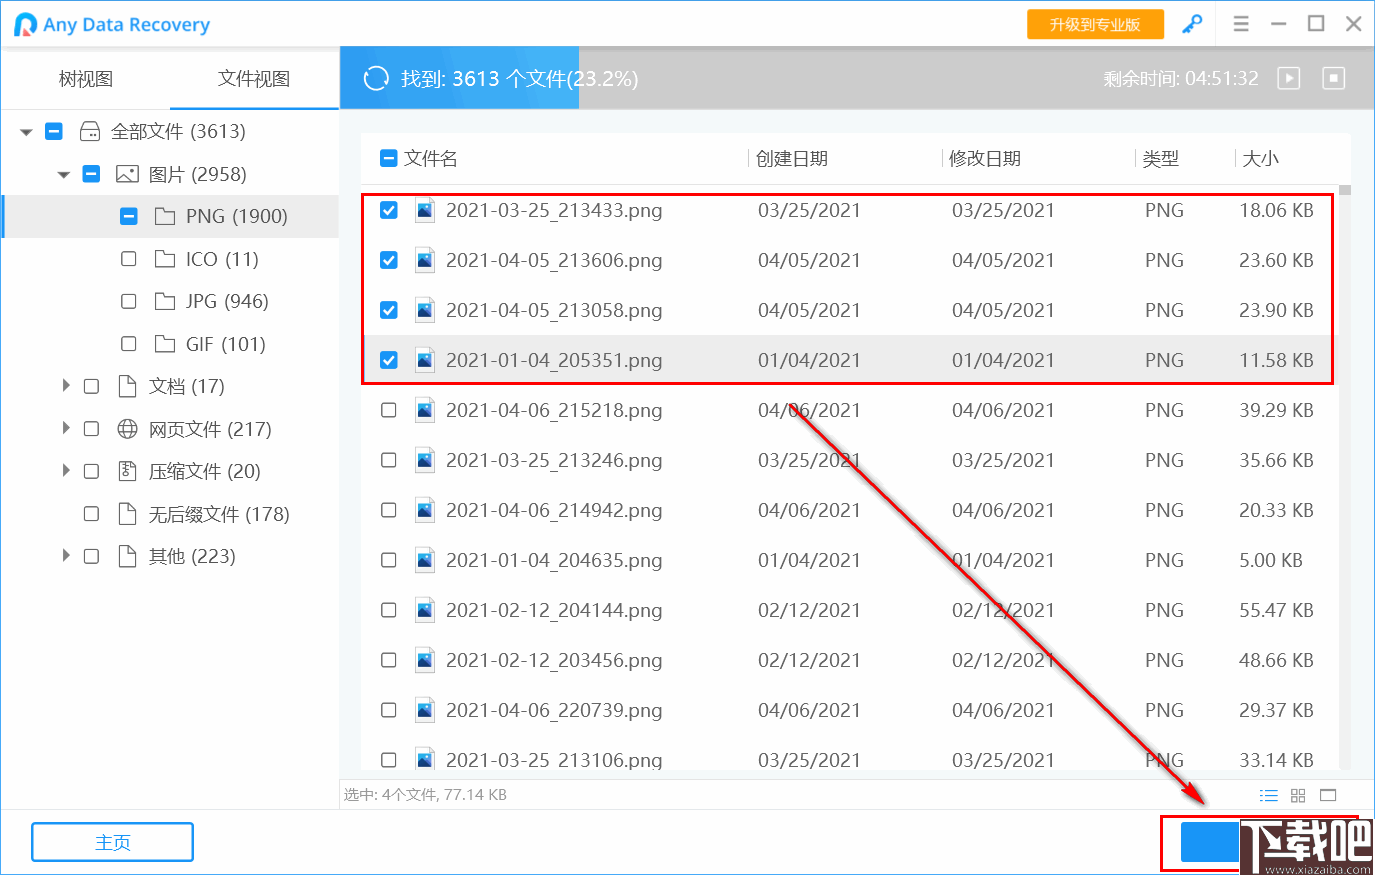The height and width of the screenshot is (875, 1375).
Task: Click the 主页 home button
Action: tap(112, 842)
